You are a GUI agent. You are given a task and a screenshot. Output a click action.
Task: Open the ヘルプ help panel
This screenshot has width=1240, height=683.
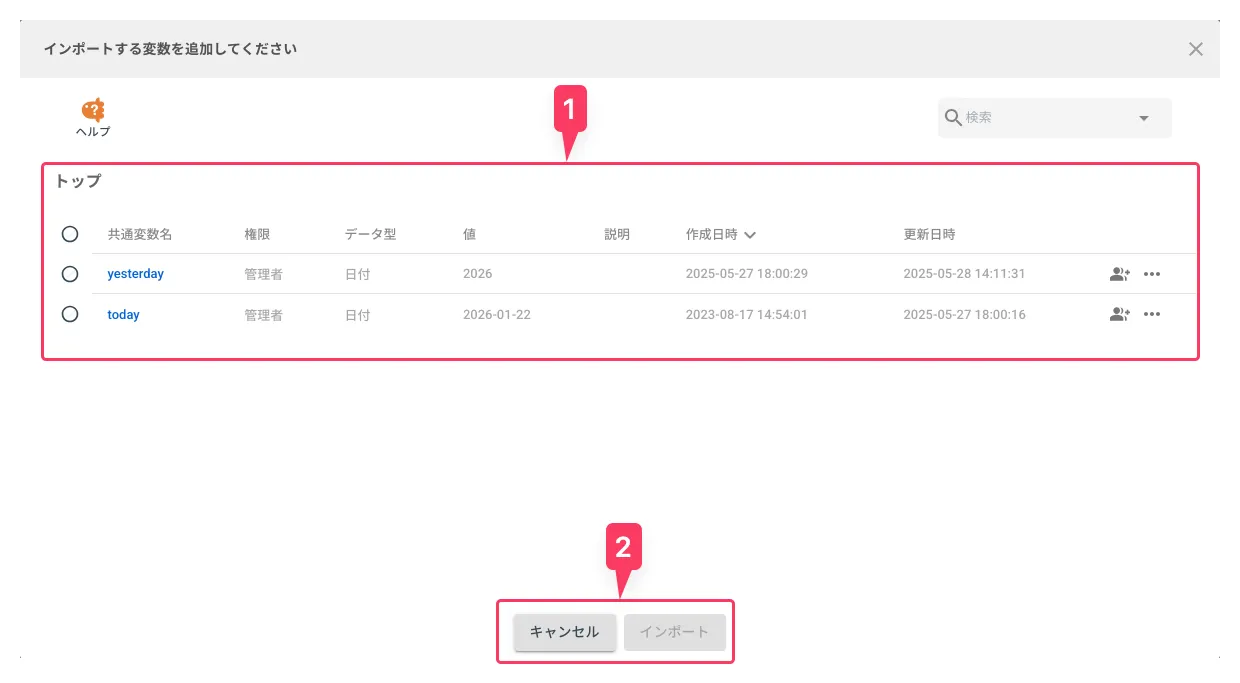92,117
